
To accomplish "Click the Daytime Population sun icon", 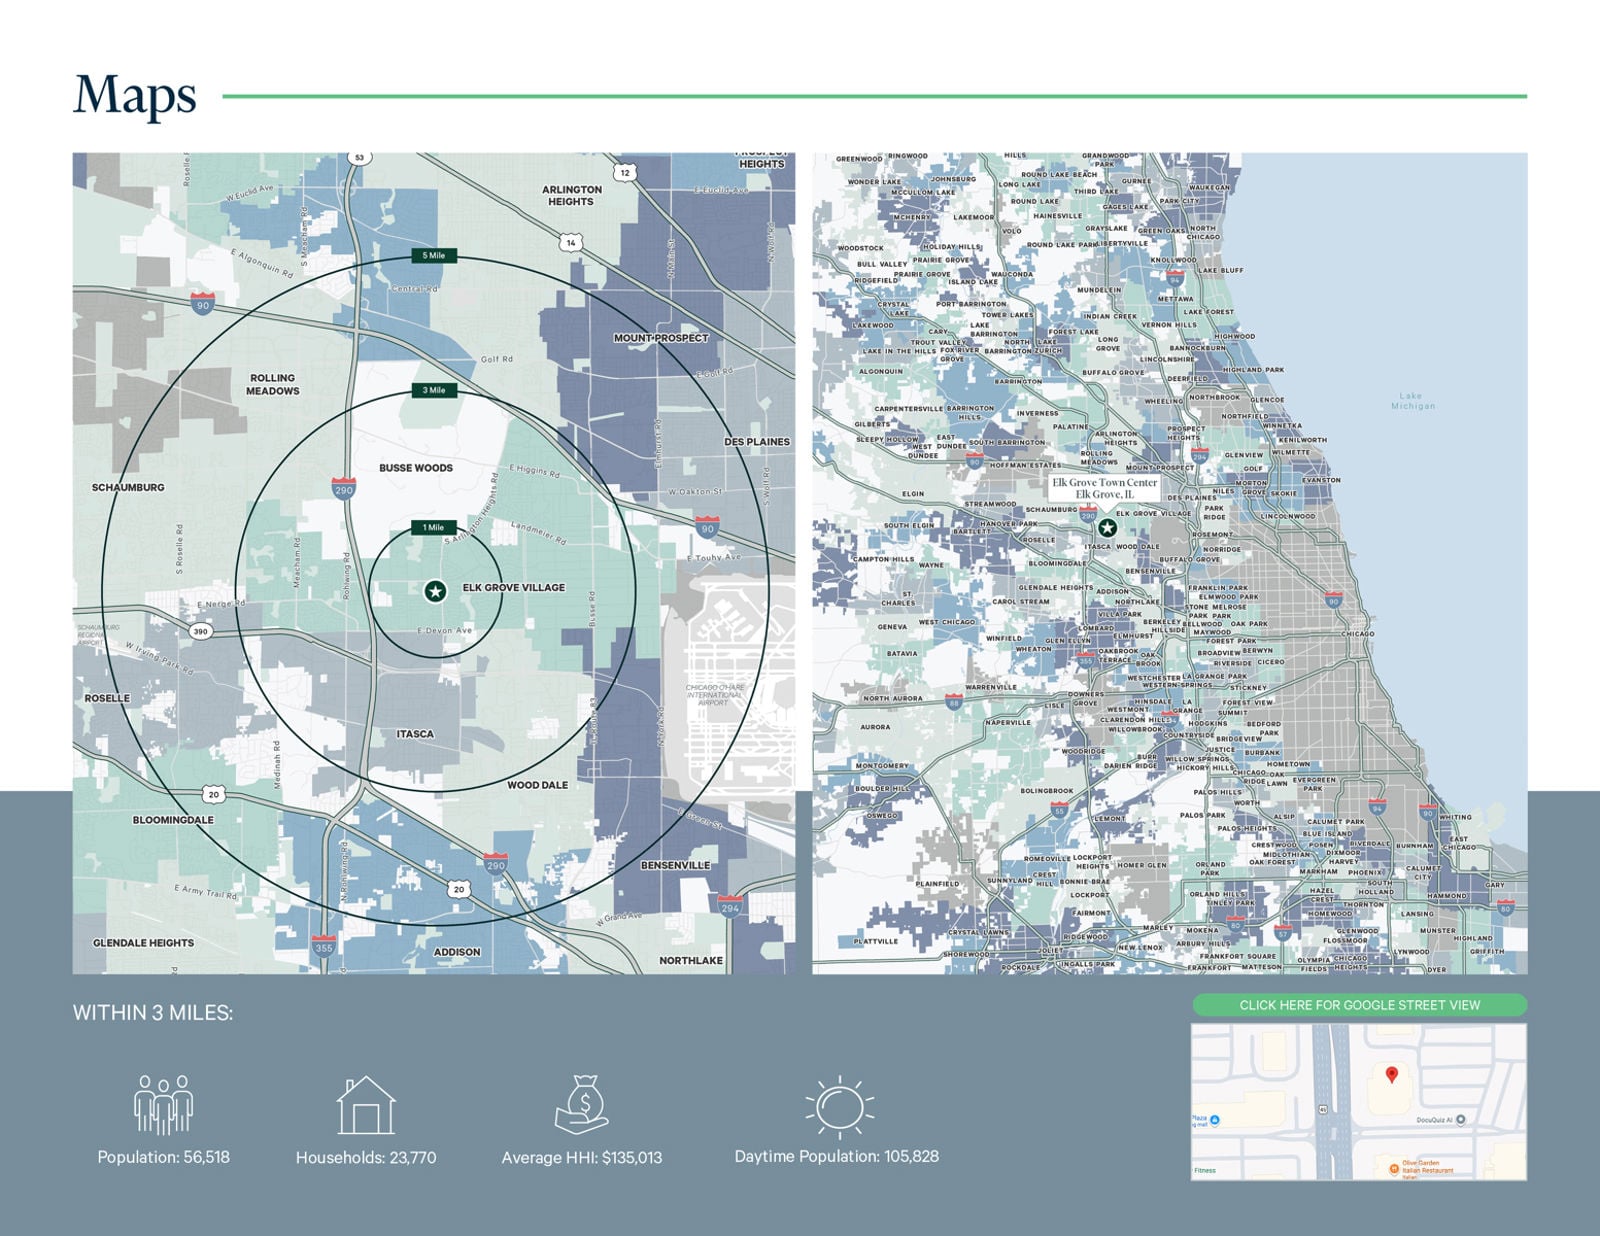I will [838, 1107].
